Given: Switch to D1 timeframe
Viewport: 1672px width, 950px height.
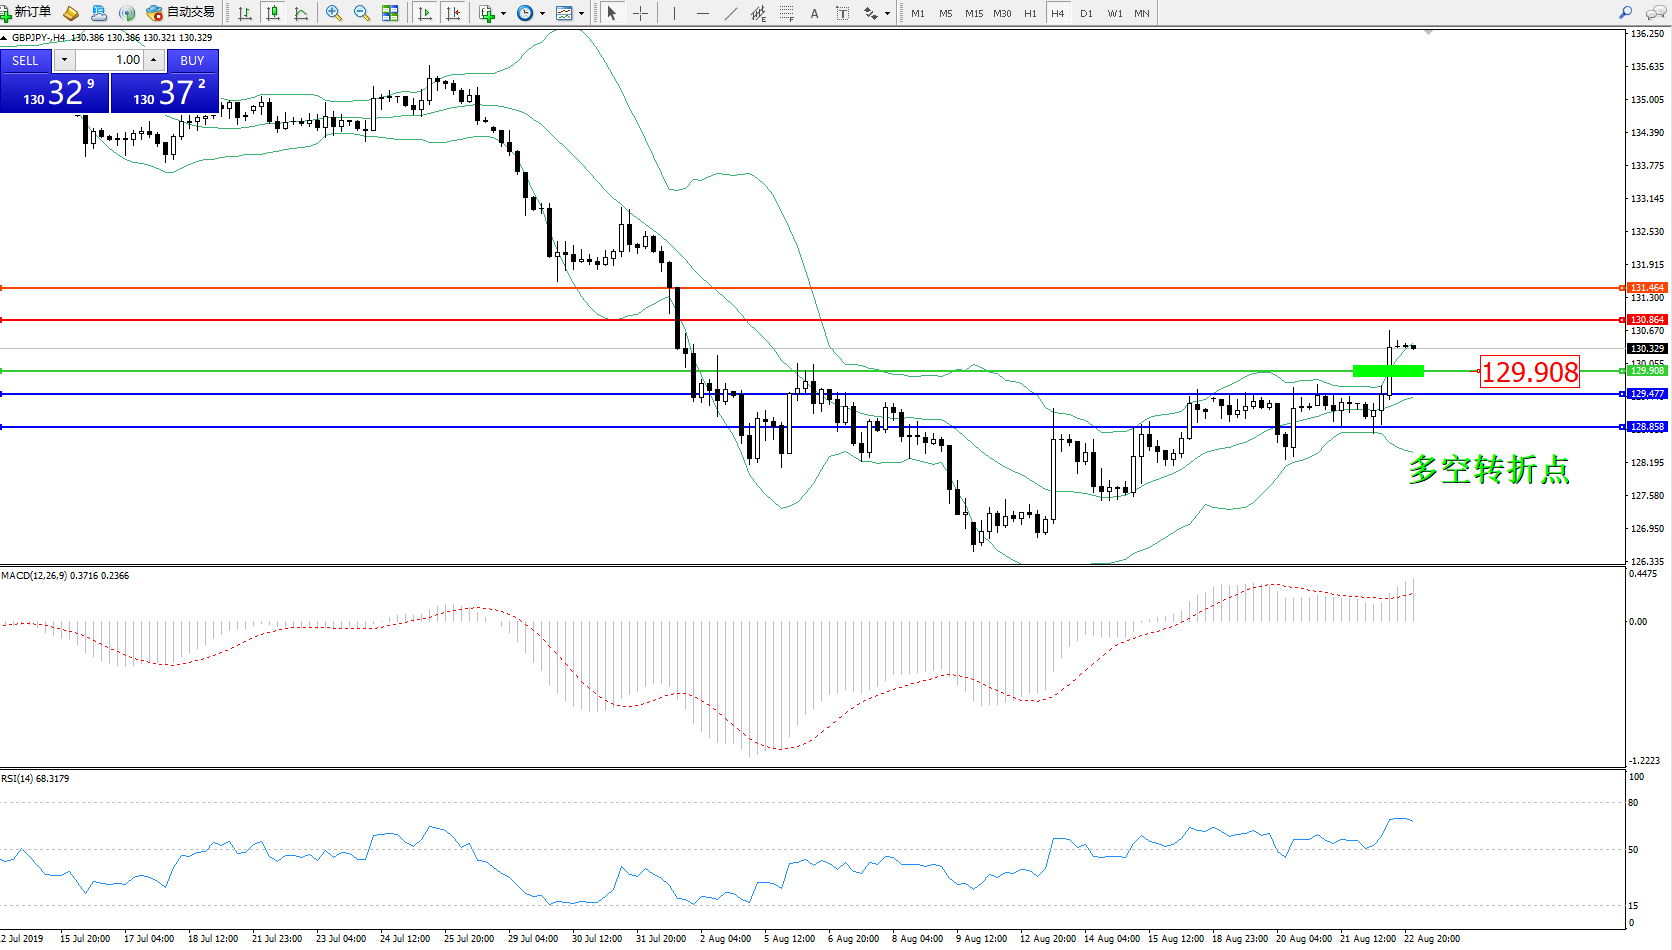Looking at the screenshot, I should tap(1086, 13).
